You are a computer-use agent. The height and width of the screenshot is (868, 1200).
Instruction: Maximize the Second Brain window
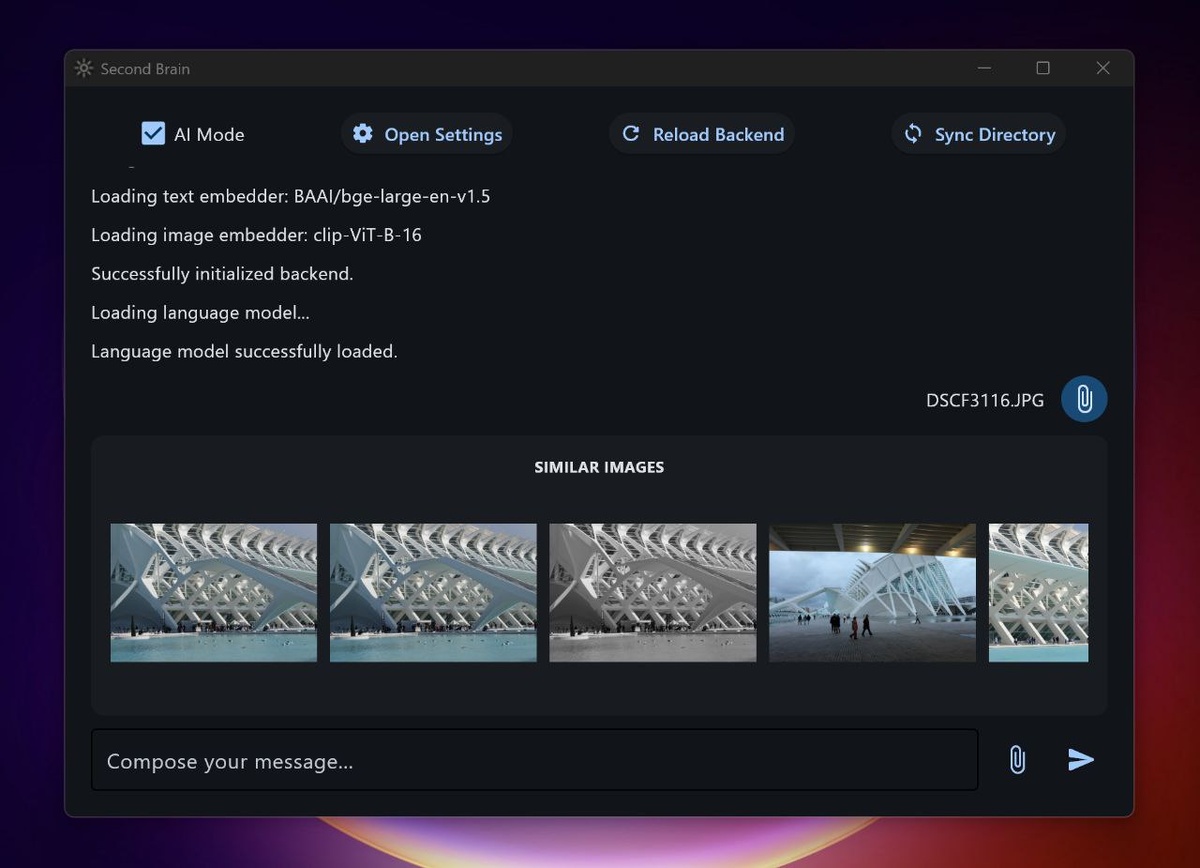coord(1043,68)
